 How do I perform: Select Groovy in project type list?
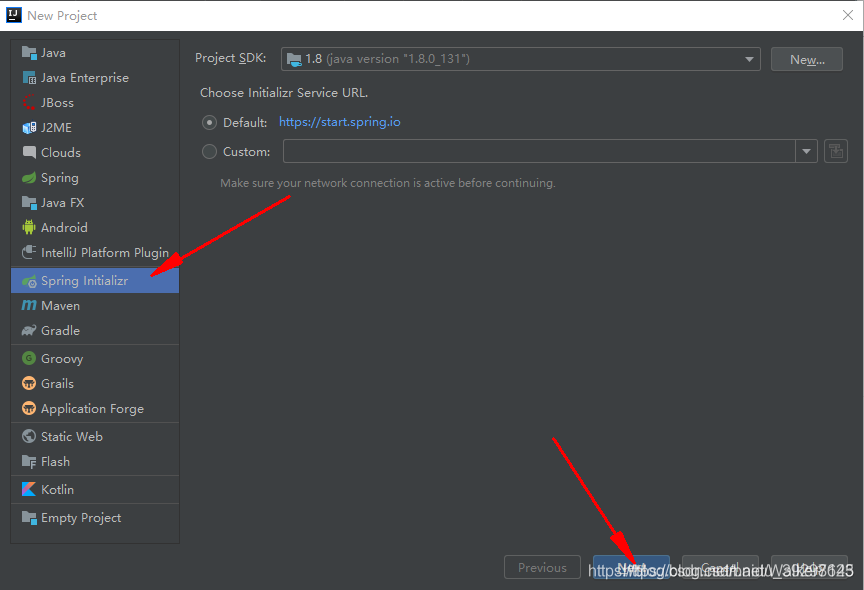[x=95, y=359]
